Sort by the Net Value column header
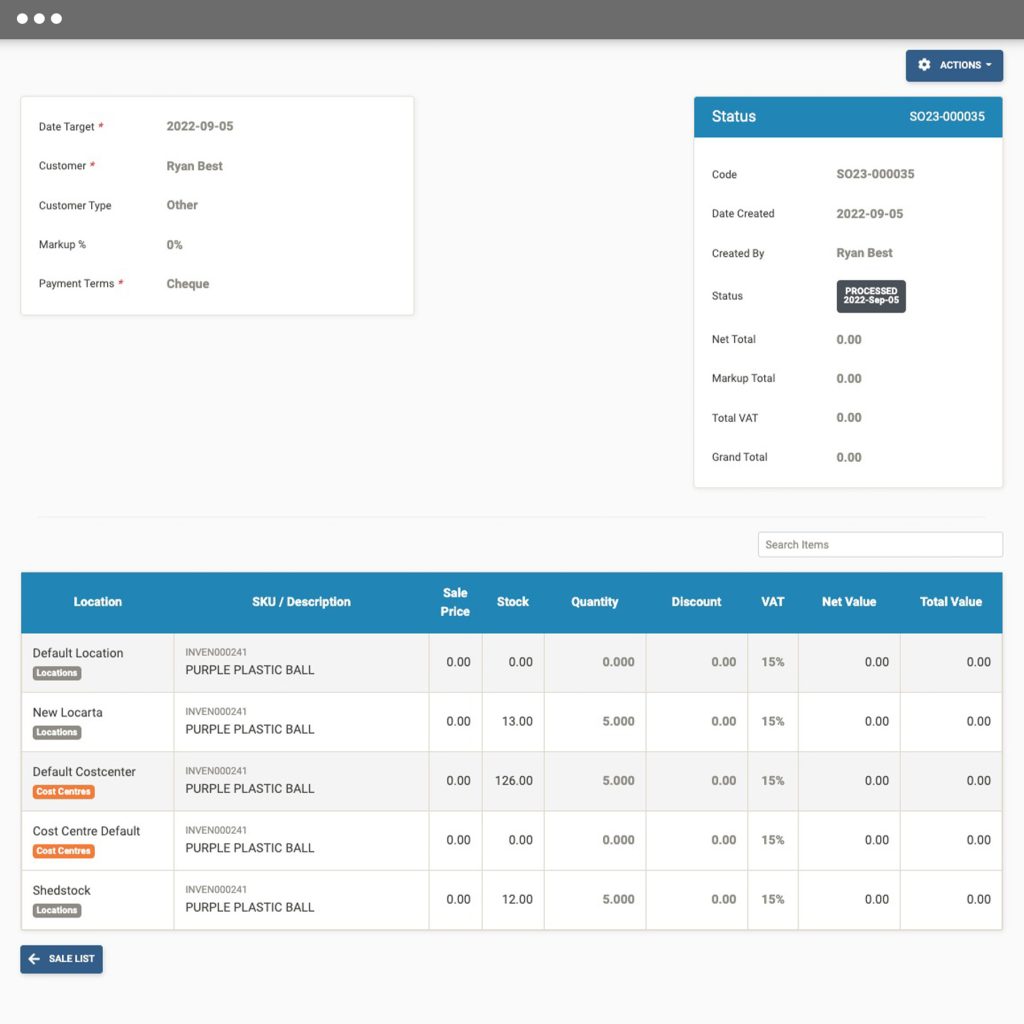 [x=848, y=602]
